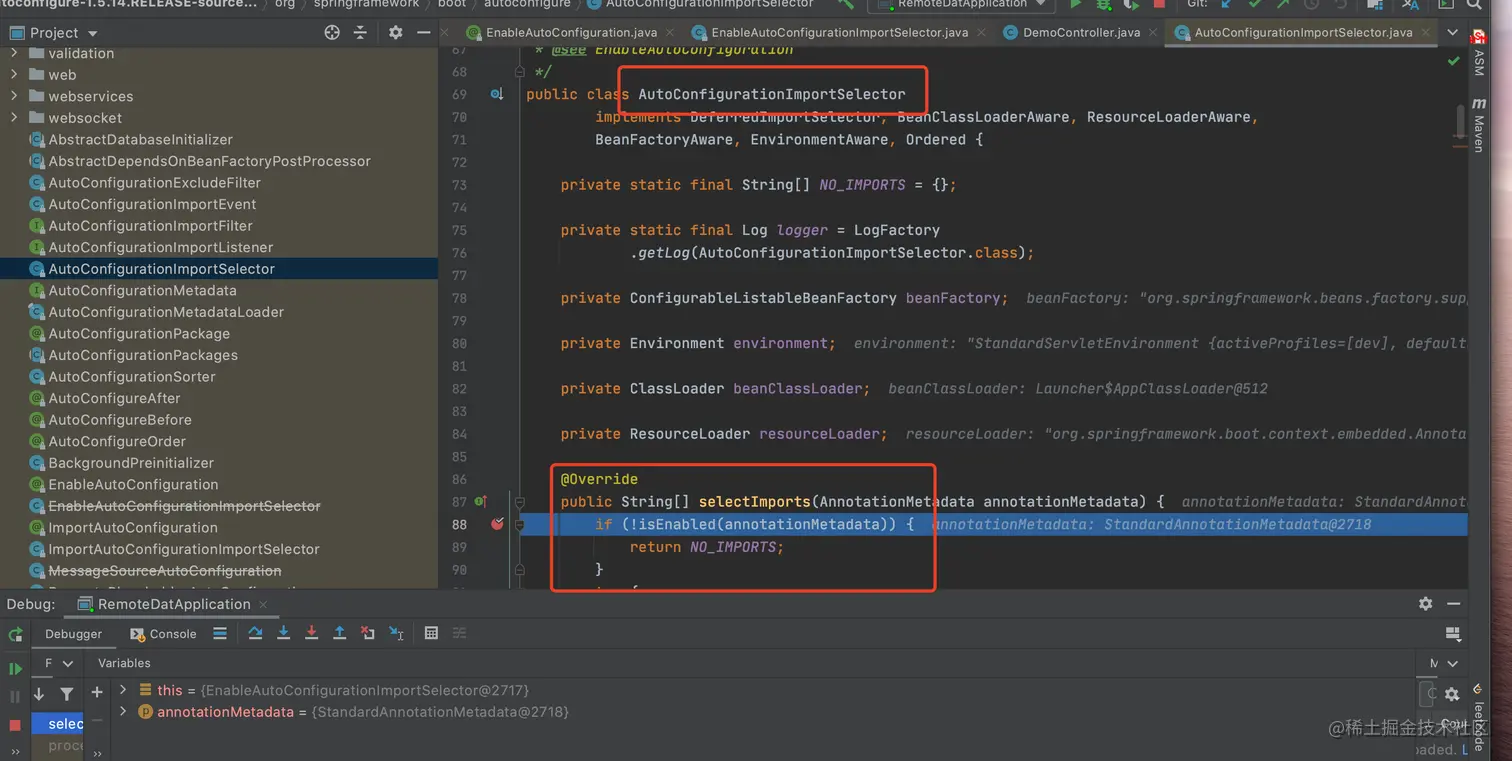Stop debugging with the red square in the Debug panel

pos(15,724)
